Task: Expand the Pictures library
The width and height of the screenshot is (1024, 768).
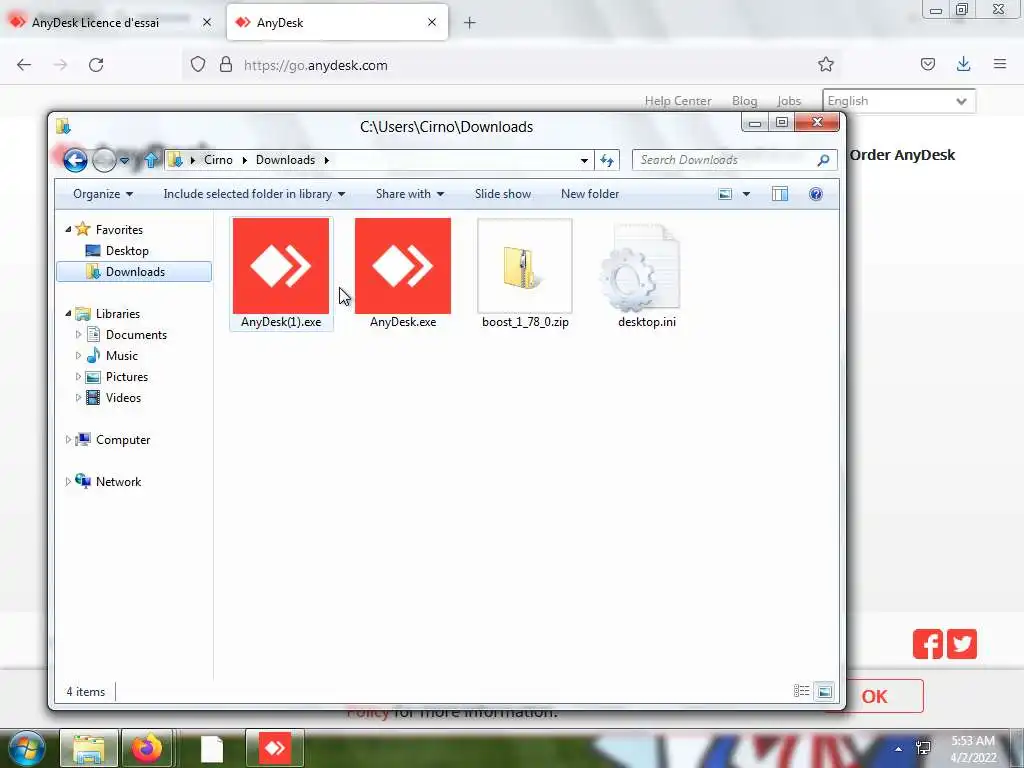Action: point(78,377)
